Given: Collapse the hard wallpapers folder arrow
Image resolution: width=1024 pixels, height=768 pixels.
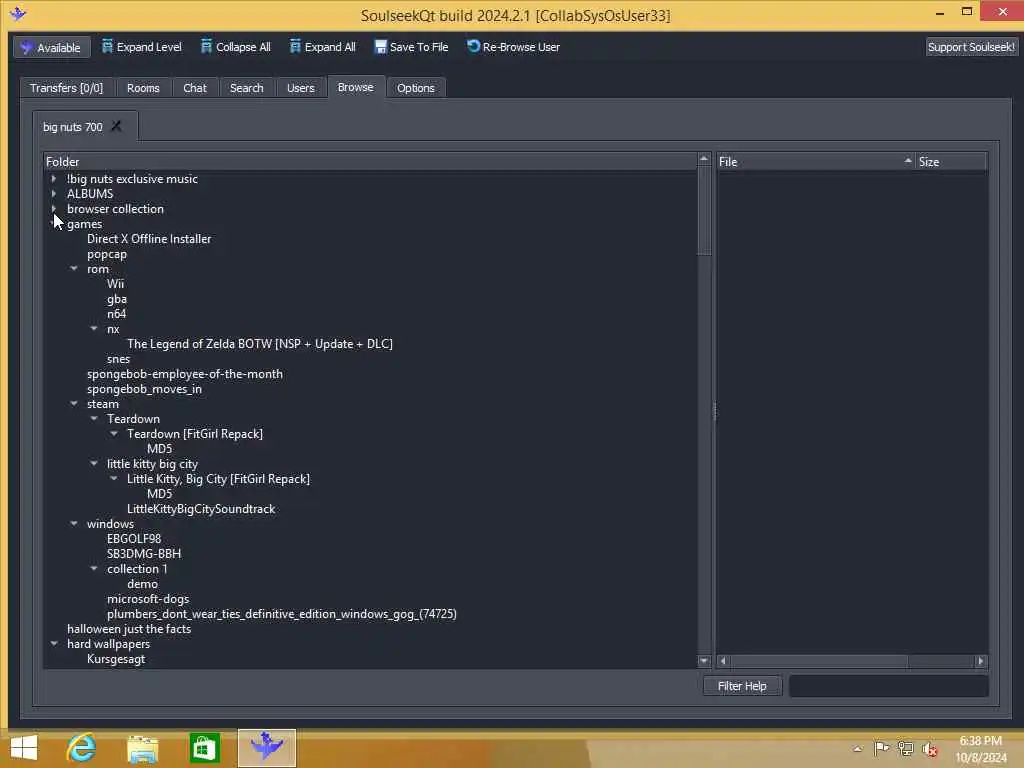Looking at the screenshot, I should pos(54,644).
